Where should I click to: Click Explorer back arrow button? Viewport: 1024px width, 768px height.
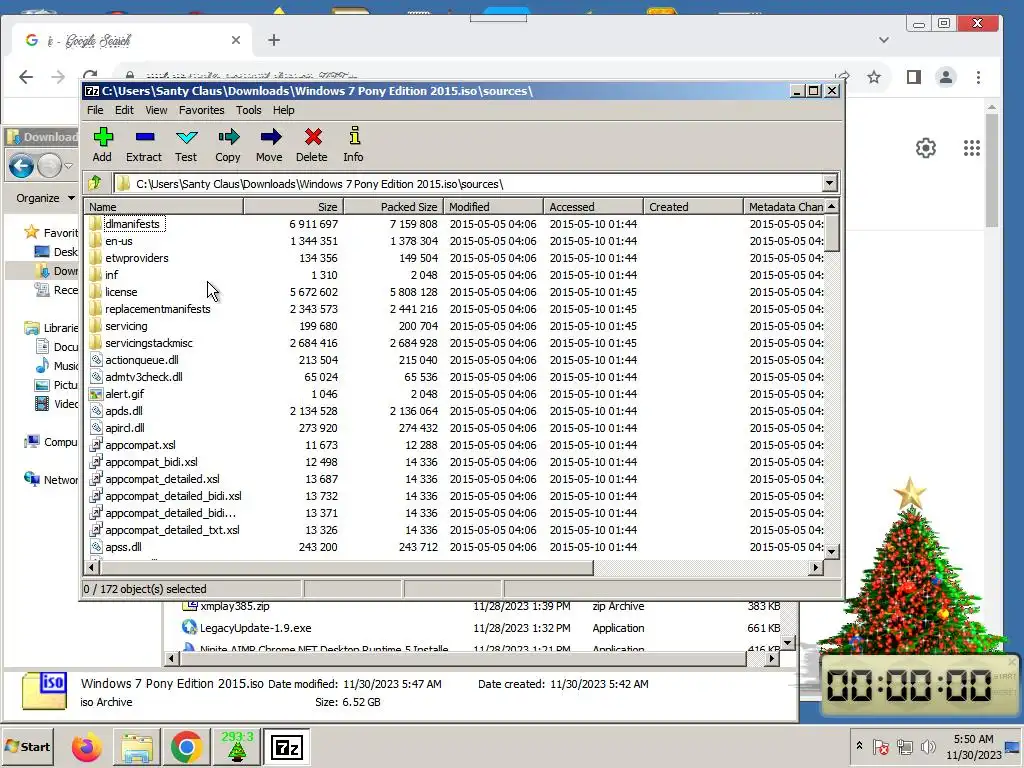[21, 166]
